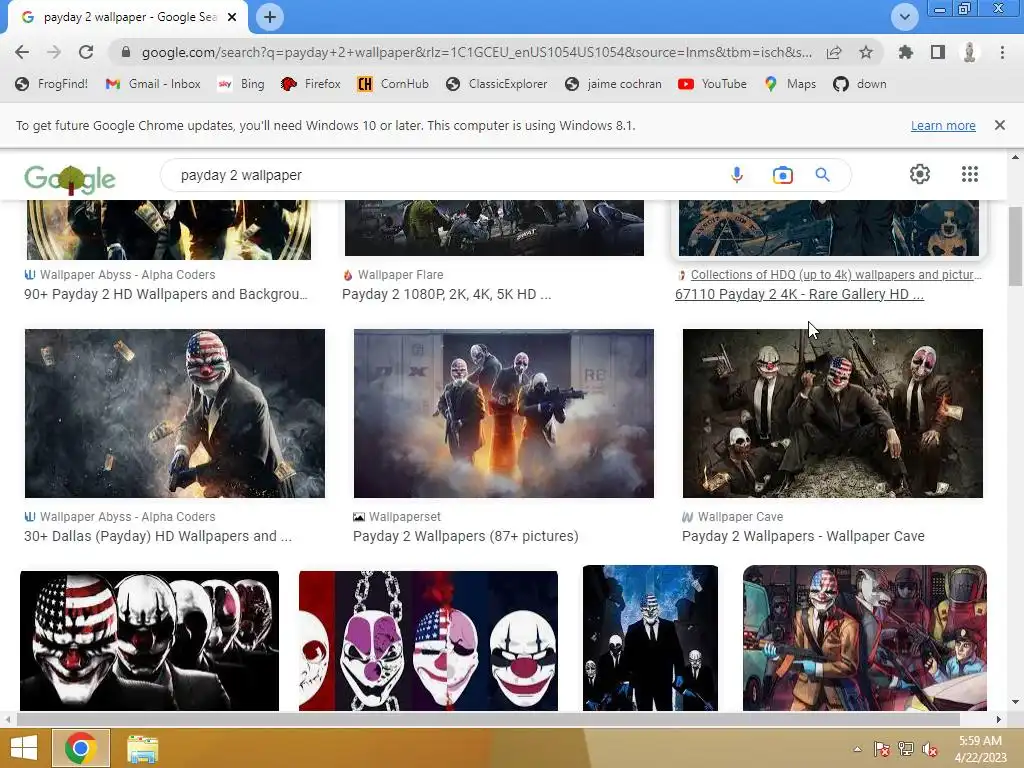Open Collections of HDQ wallpapers source link

click(x=836, y=275)
